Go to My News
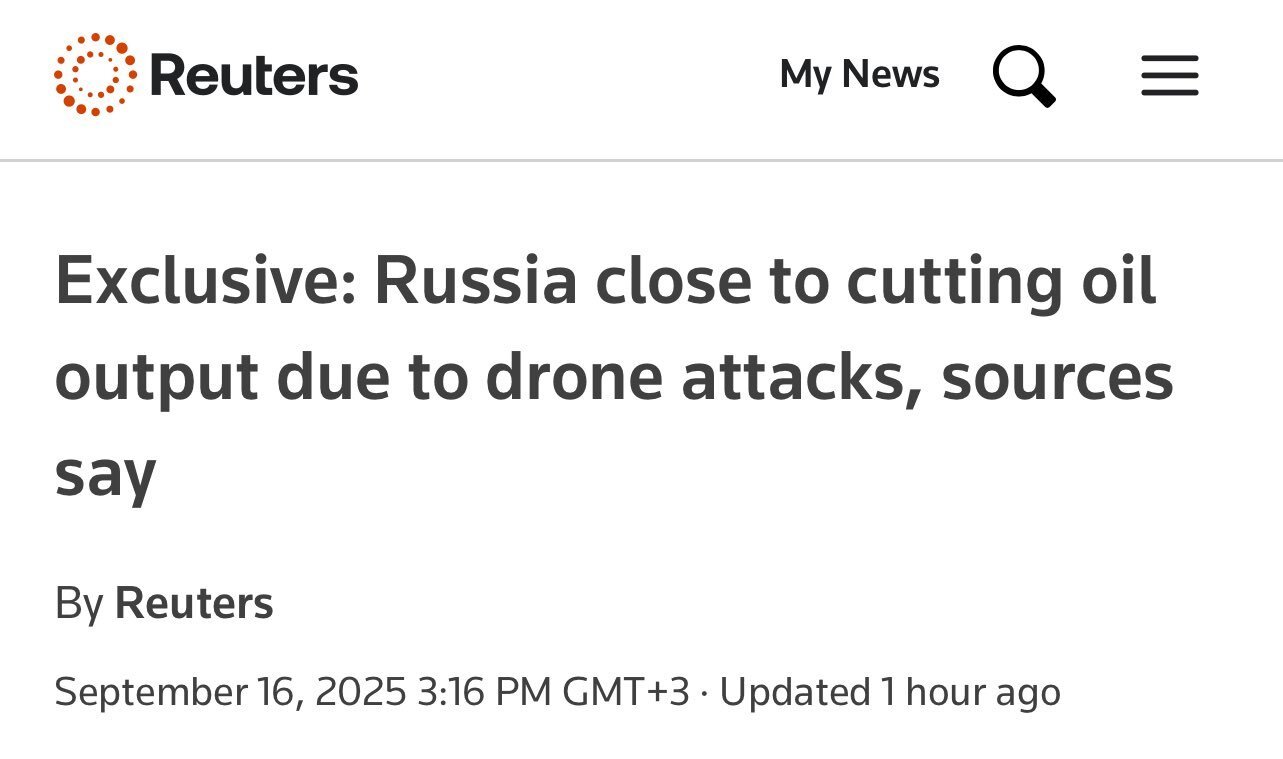1283x759 pixels. point(859,75)
